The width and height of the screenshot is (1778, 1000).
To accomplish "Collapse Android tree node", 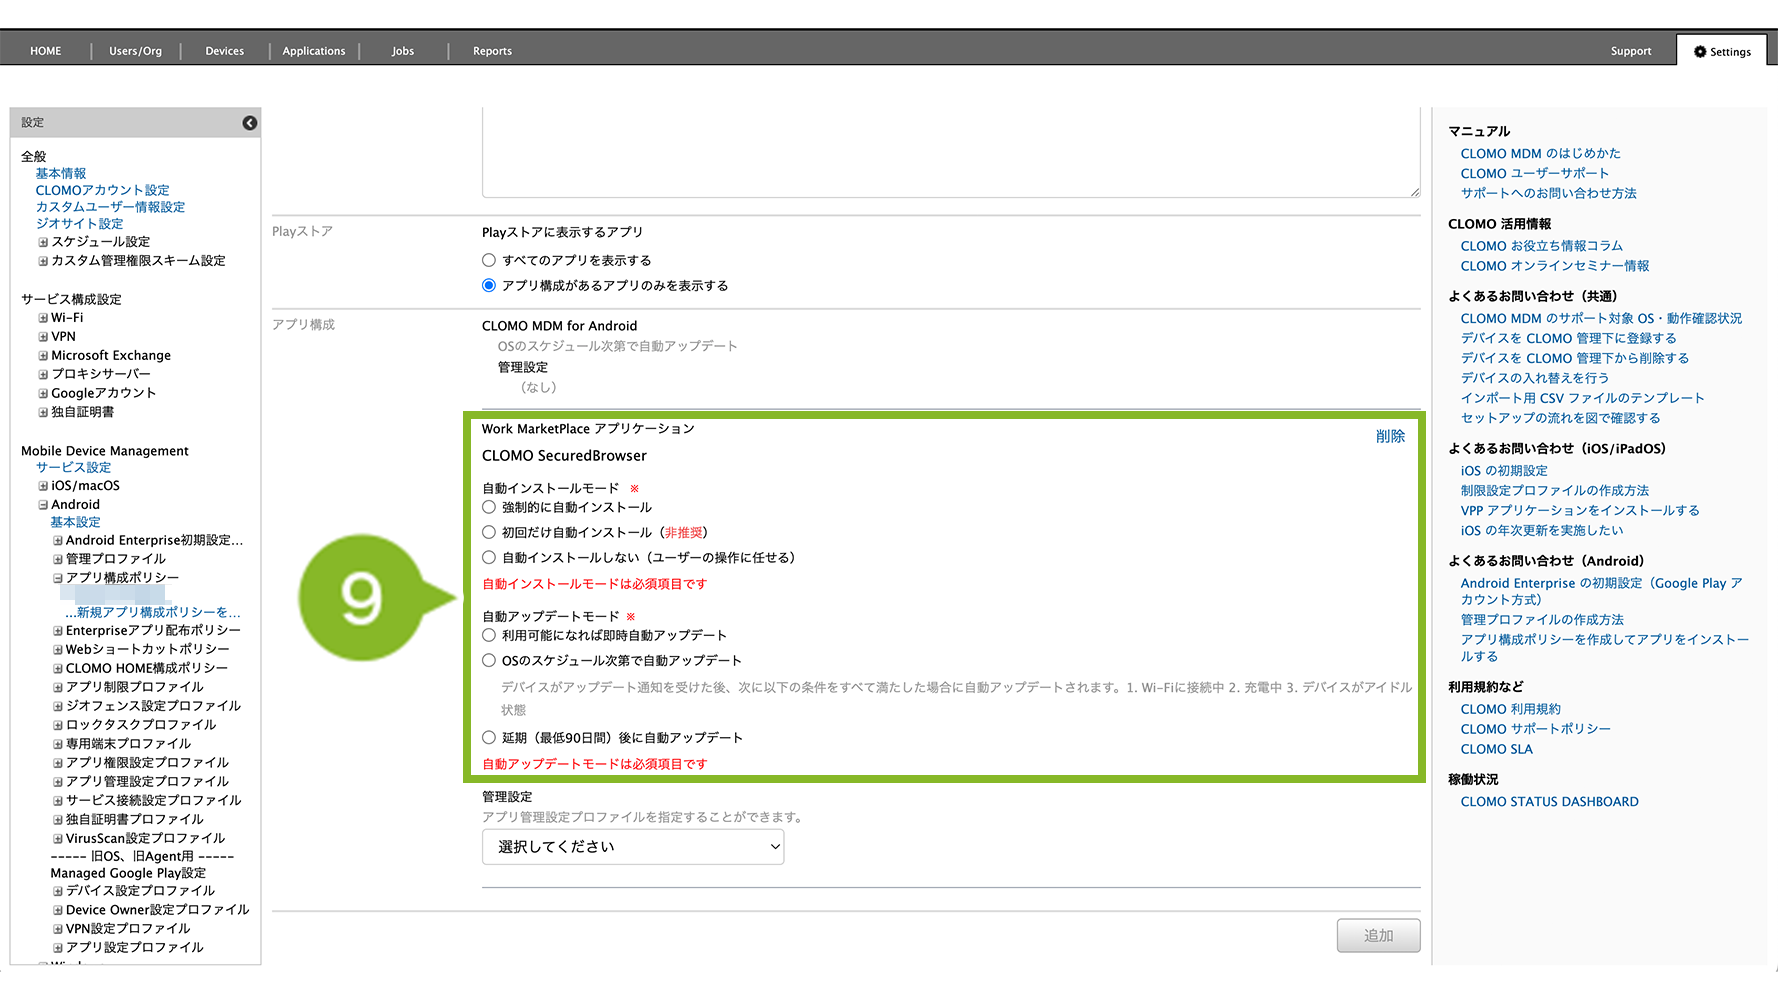I will click(x=43, y=505).
